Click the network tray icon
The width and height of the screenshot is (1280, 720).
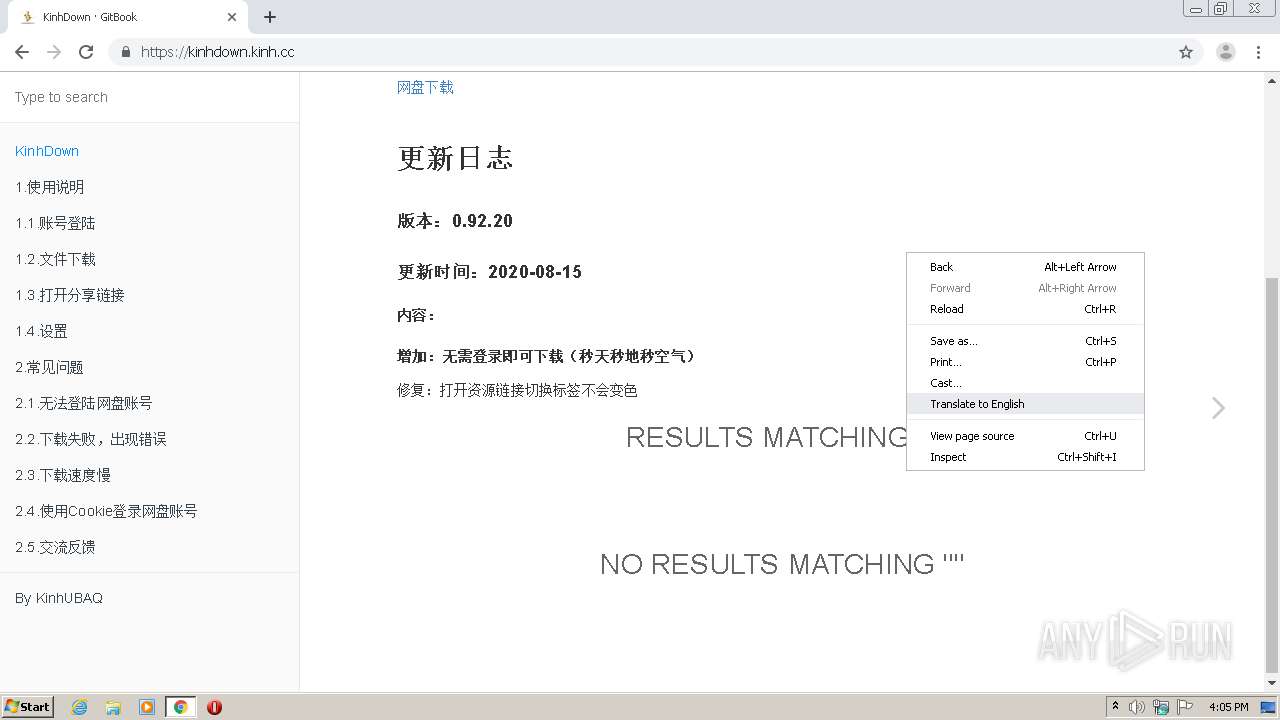[x=1161, y=707]
